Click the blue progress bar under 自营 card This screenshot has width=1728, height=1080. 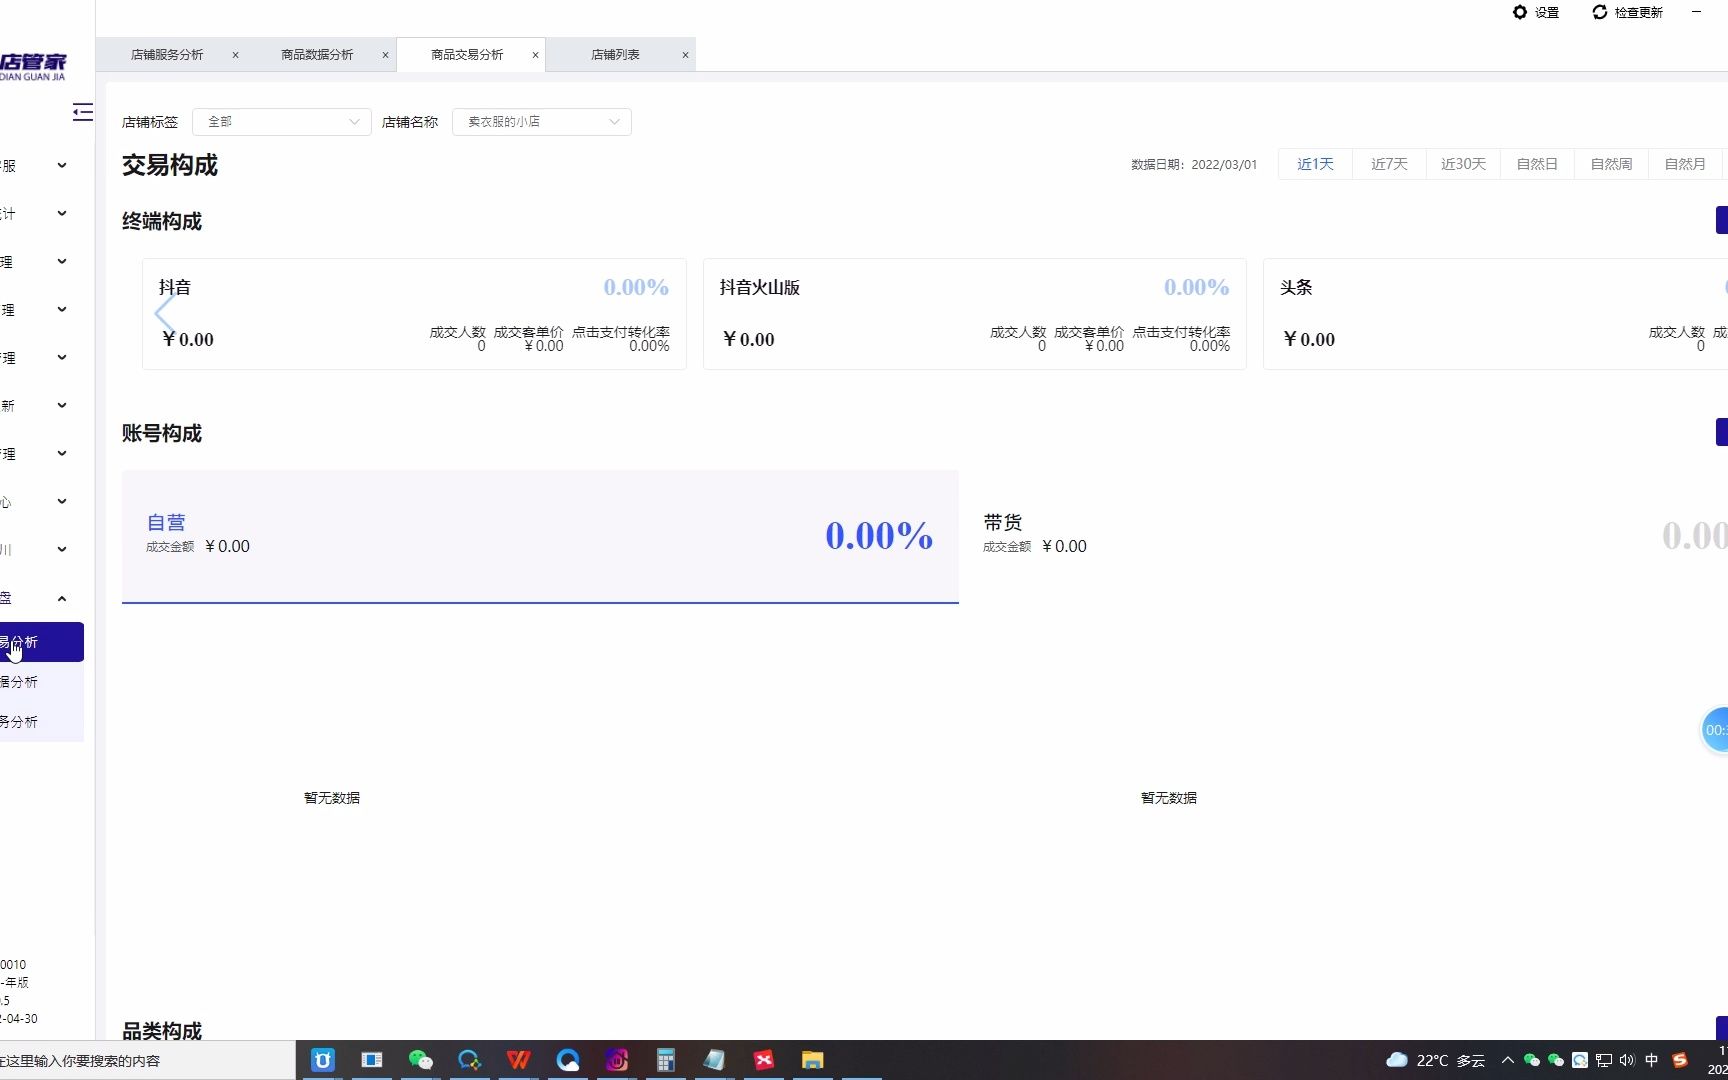tap(540, 602)
